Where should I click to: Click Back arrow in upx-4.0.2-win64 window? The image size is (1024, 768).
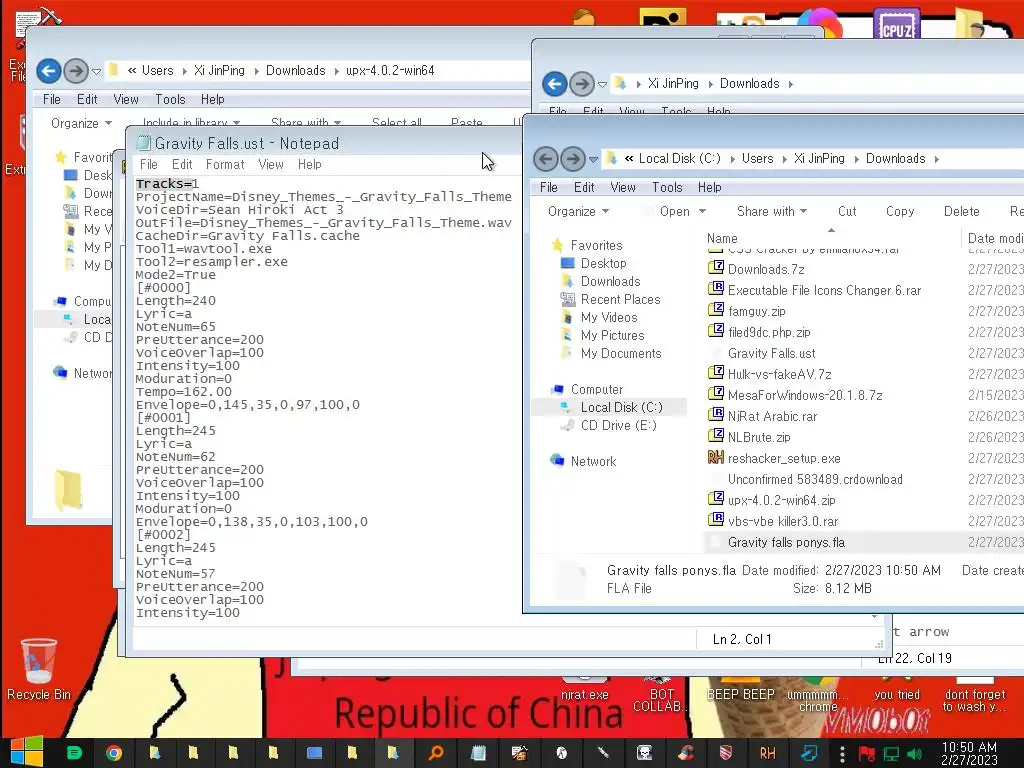point(48,71)
